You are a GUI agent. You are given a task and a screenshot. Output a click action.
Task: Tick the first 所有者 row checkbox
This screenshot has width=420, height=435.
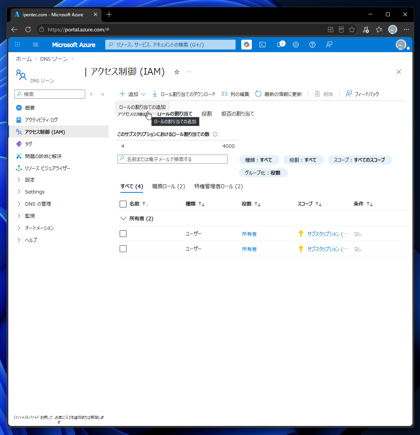click(123, 233)
